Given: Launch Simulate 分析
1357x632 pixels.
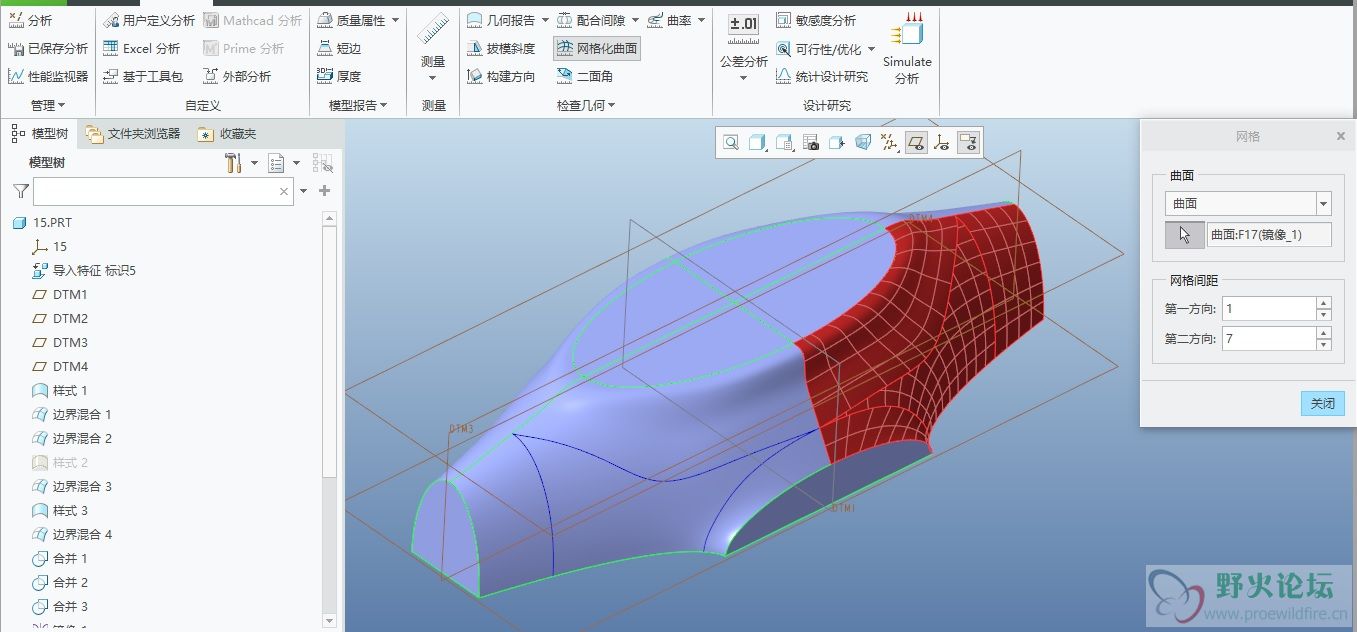Looking at the screenshot, I should (907, 48).
